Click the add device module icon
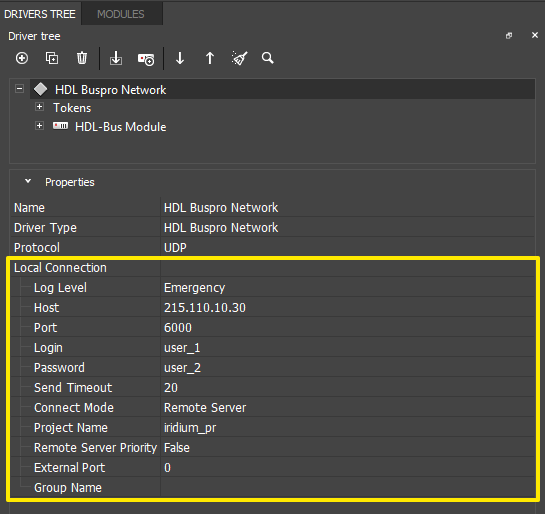545x514 pixels. [146, 59]
